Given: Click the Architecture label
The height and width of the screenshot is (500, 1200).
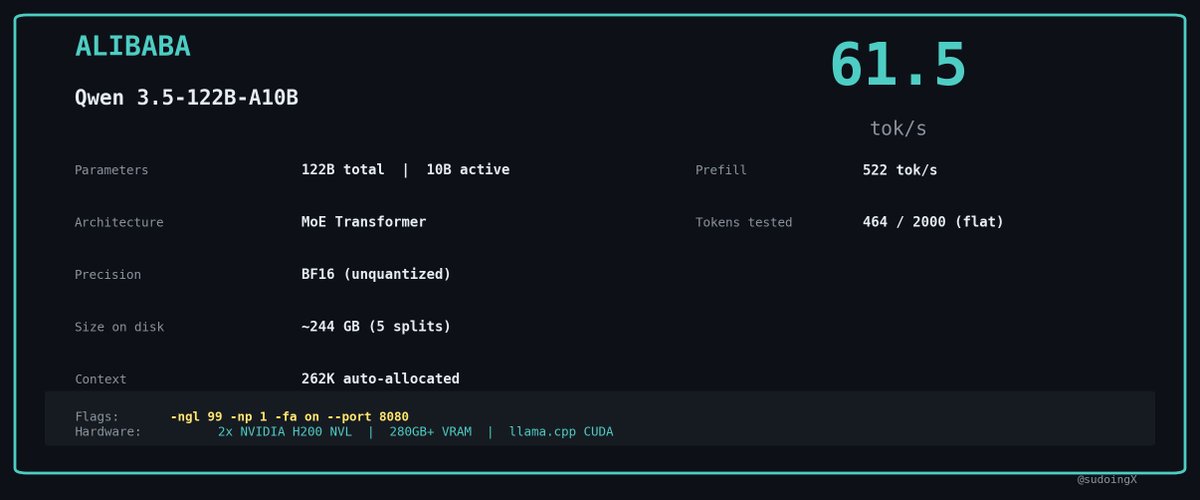Looking at the screenshot, I should (119, 222).
